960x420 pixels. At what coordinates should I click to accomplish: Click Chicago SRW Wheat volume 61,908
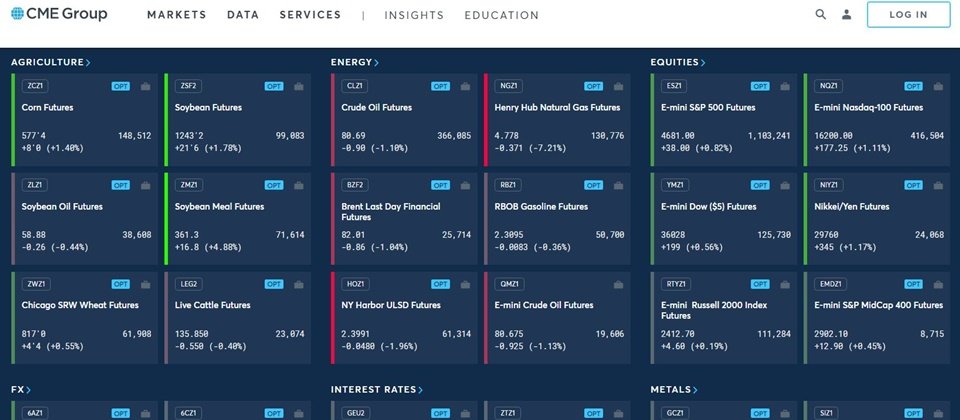(137, 334)
